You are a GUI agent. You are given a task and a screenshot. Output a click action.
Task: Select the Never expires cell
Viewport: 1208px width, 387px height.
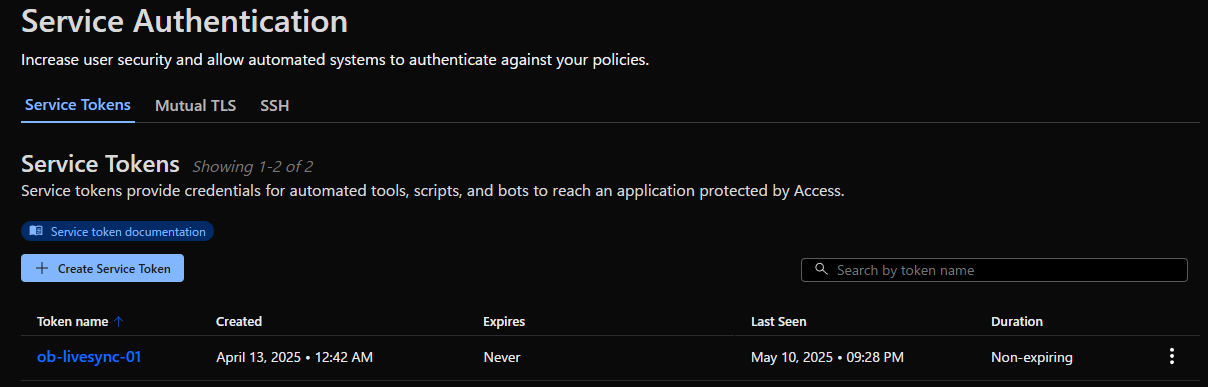[502, 357]
